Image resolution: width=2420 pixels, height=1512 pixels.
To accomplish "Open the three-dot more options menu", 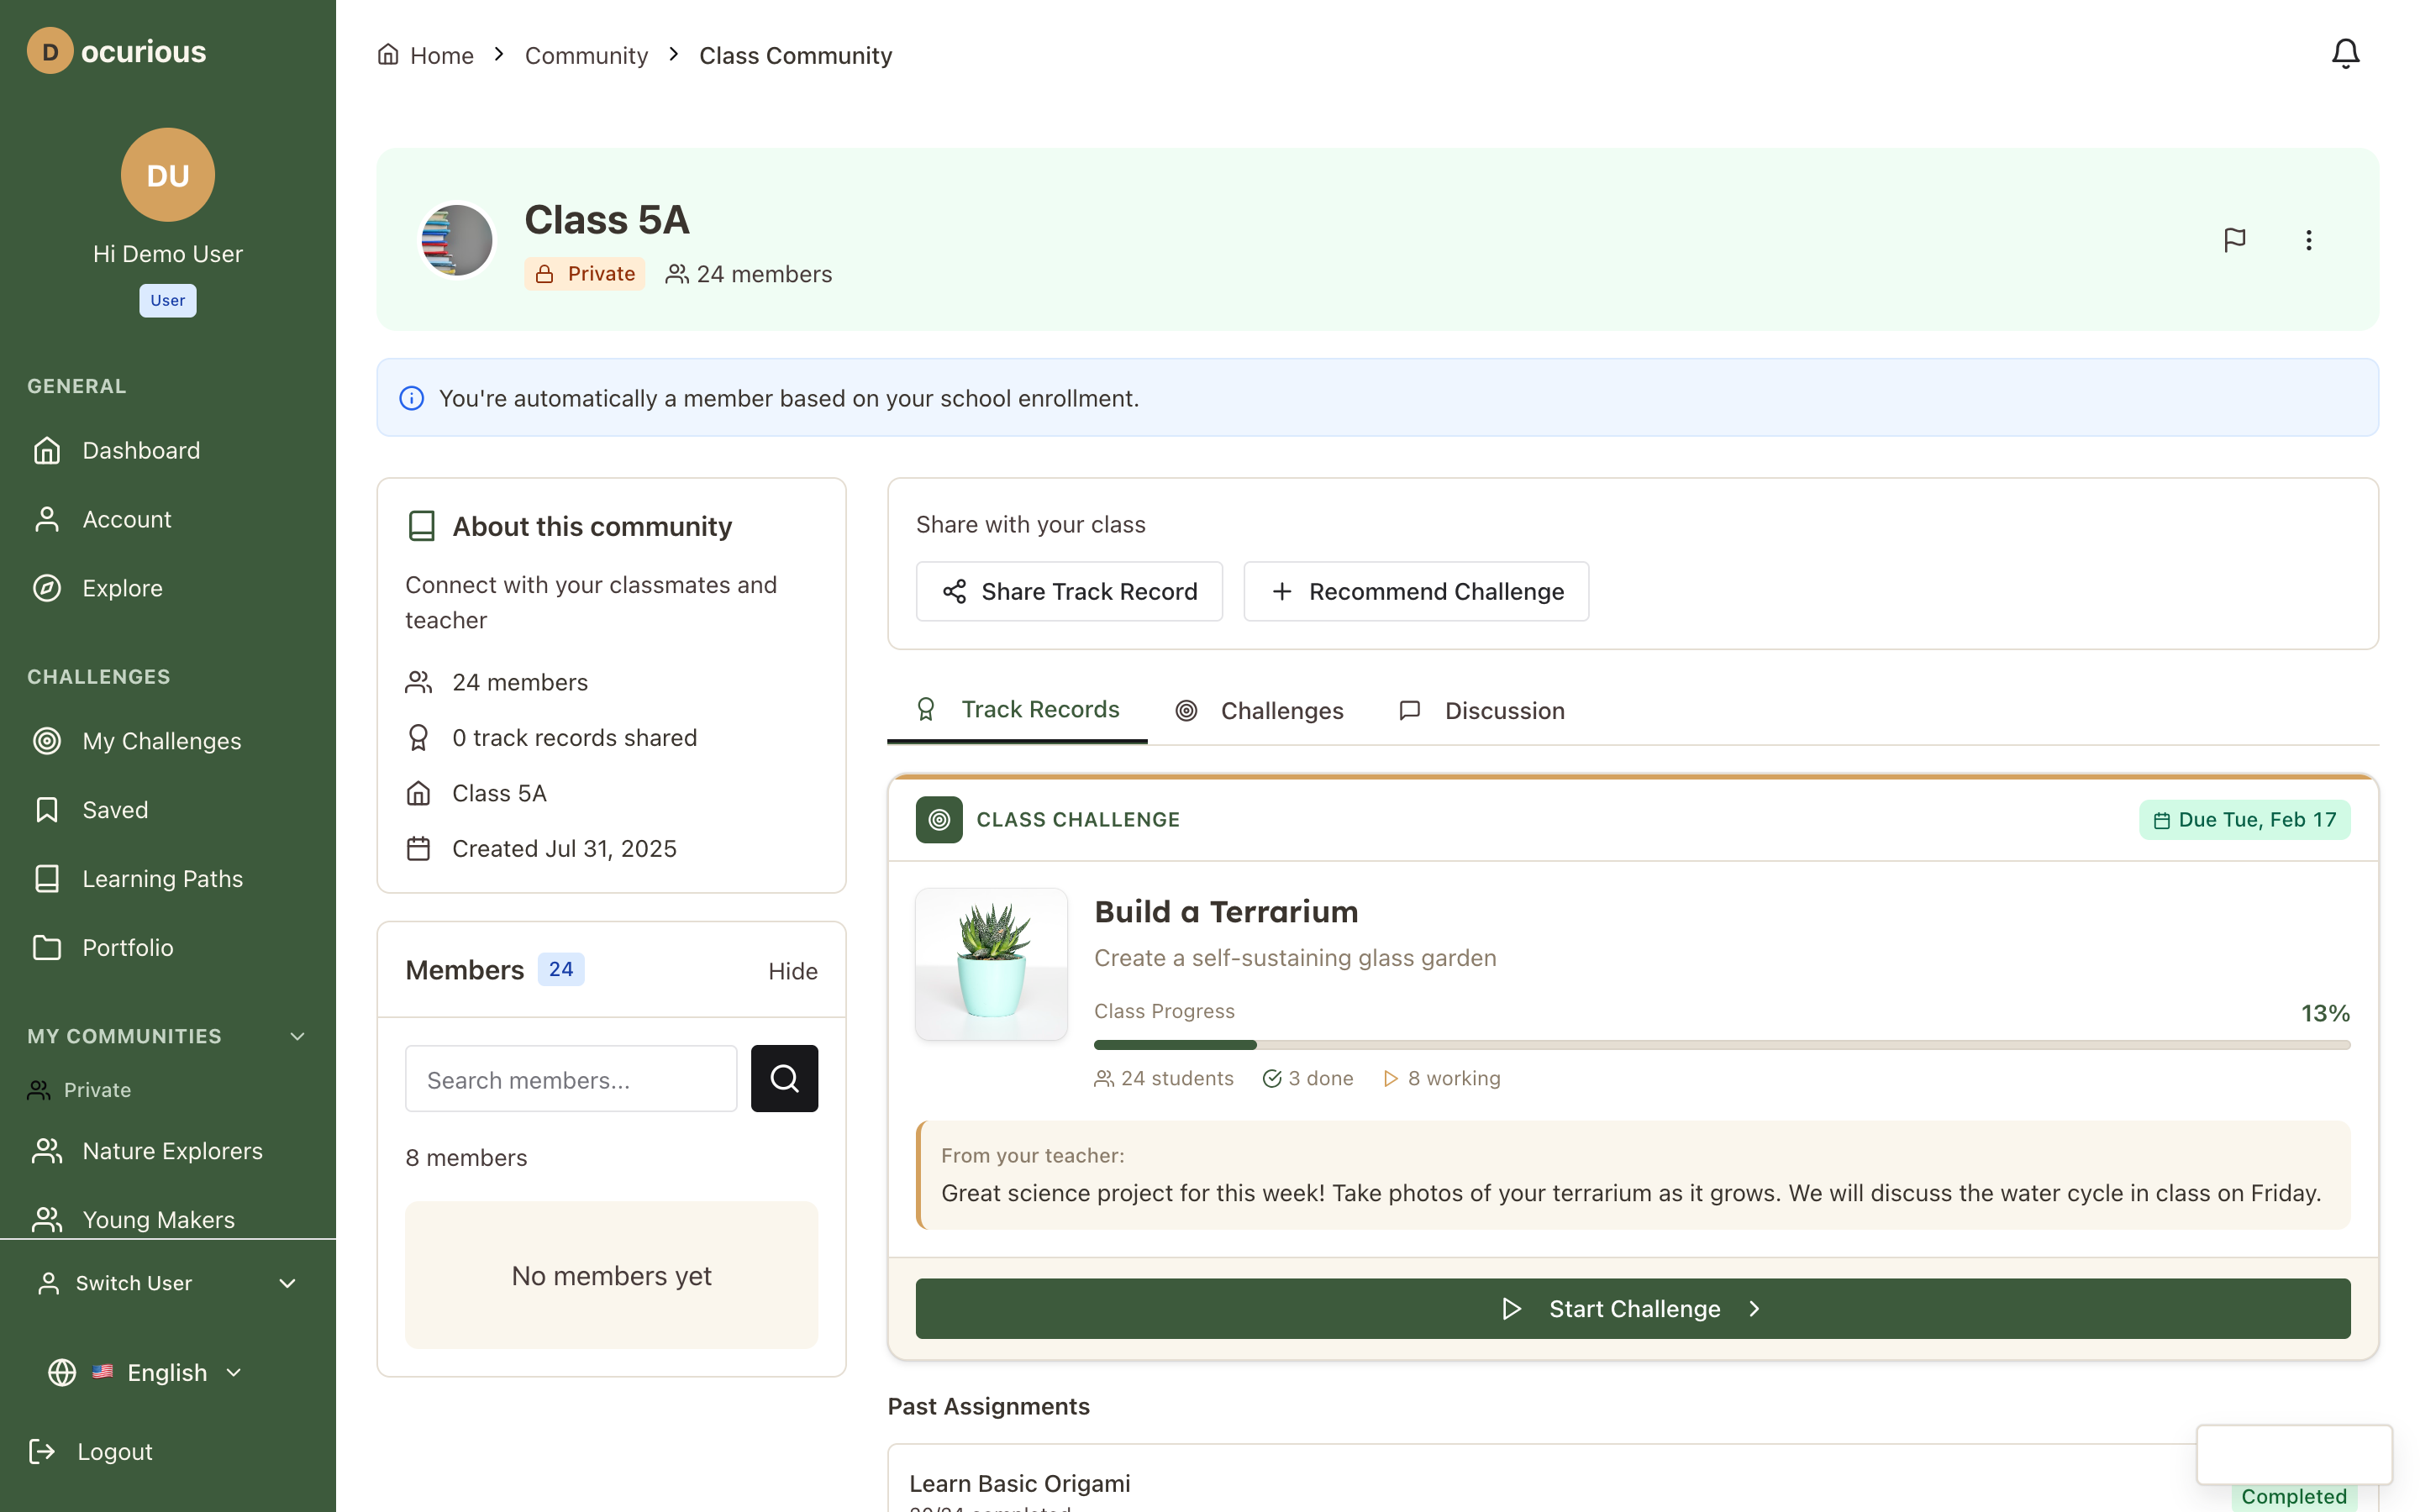I will click(x=2308, y=240).
